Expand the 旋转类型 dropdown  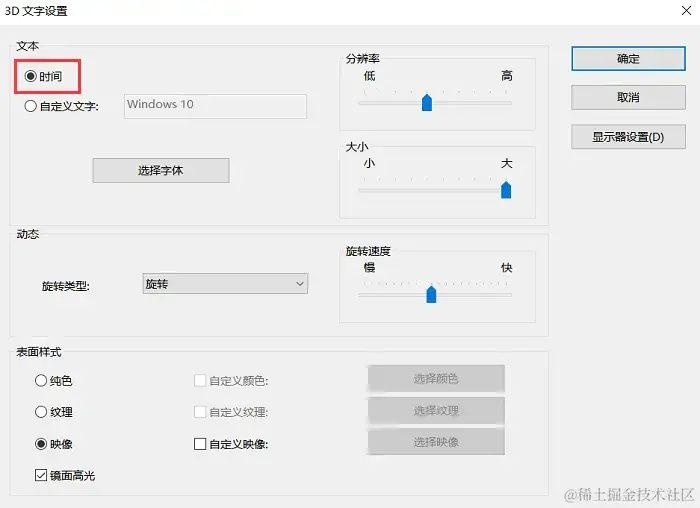pos(225,283)
